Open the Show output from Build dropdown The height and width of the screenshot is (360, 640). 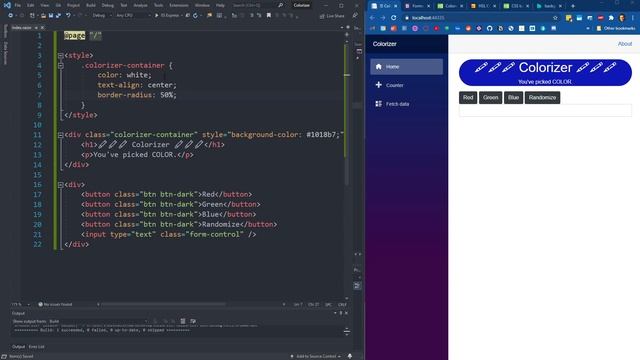(x=98, y=321)
